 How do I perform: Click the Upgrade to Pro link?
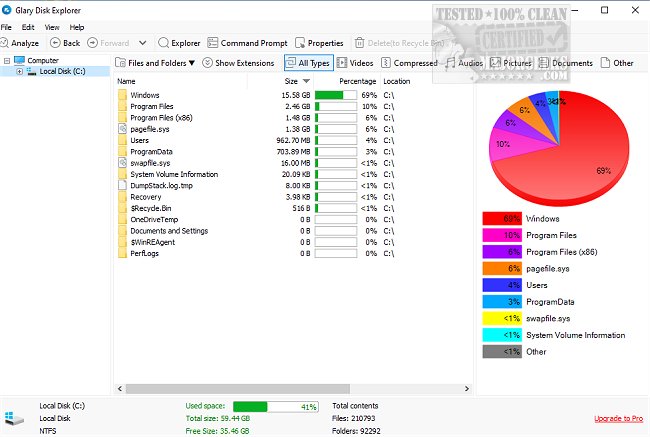618,418
